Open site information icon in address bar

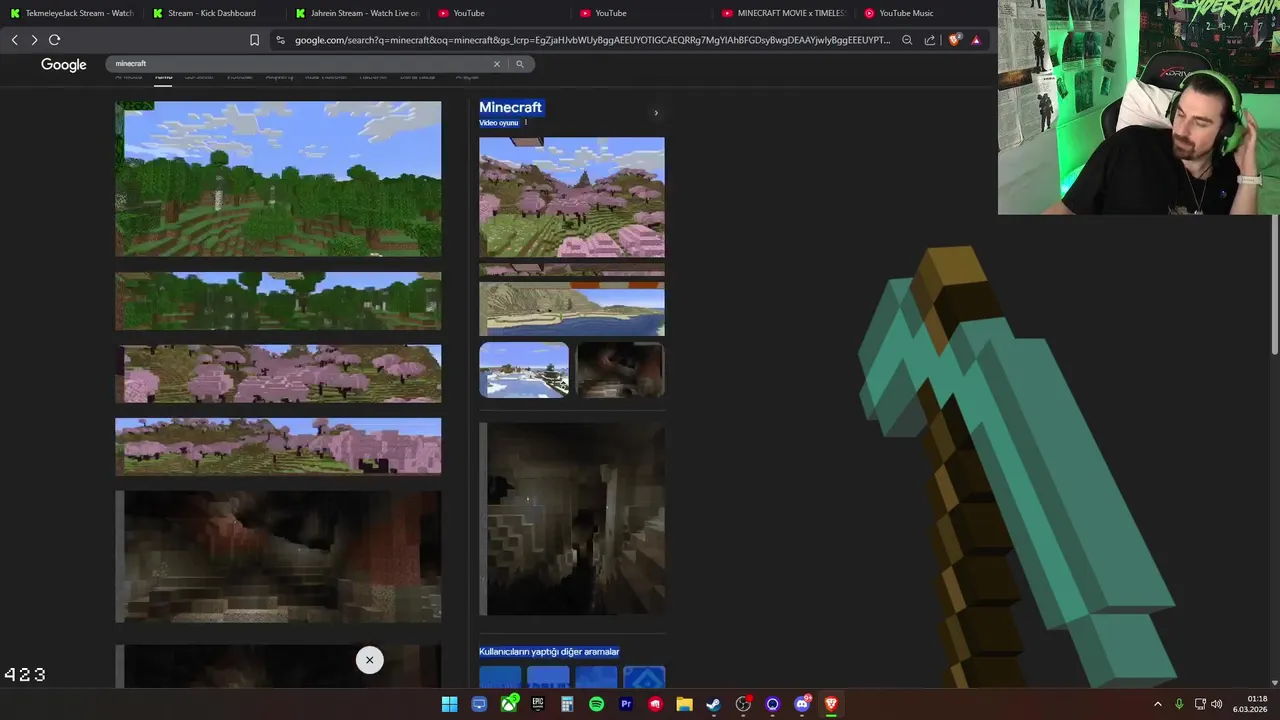pos(281,40)
